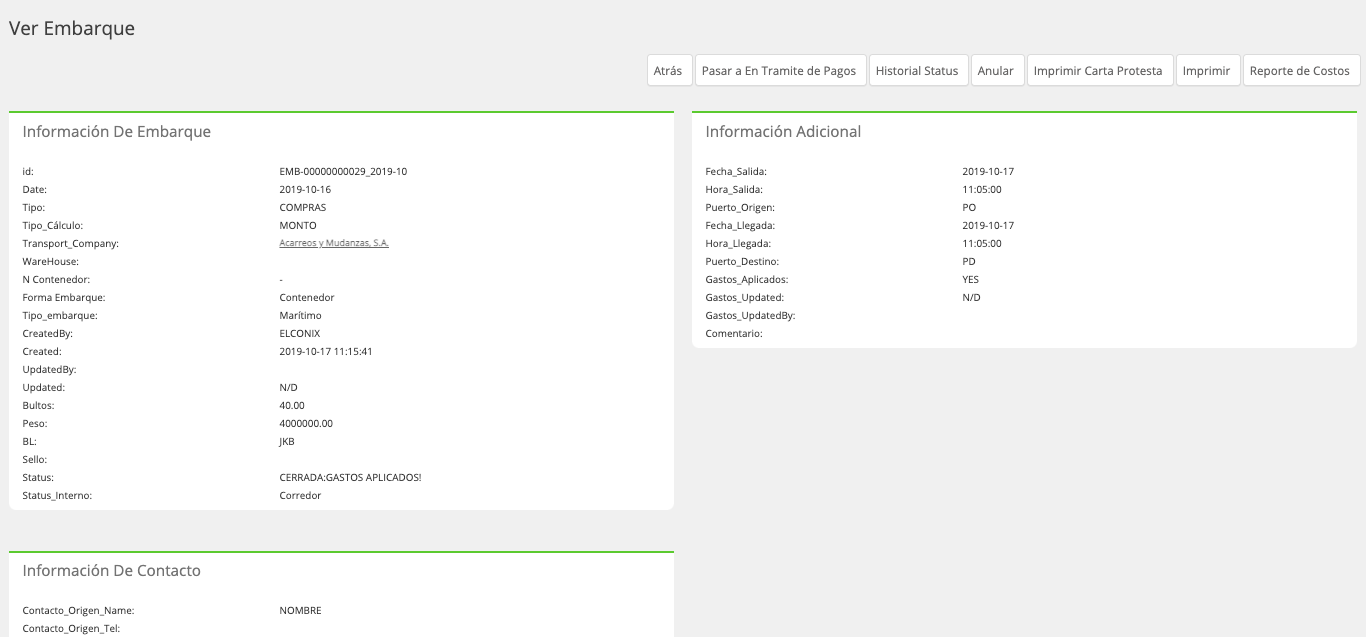Click the Tipo_Cálculo value MONTO
This screenshot has width=1366, height=637.
298,225
